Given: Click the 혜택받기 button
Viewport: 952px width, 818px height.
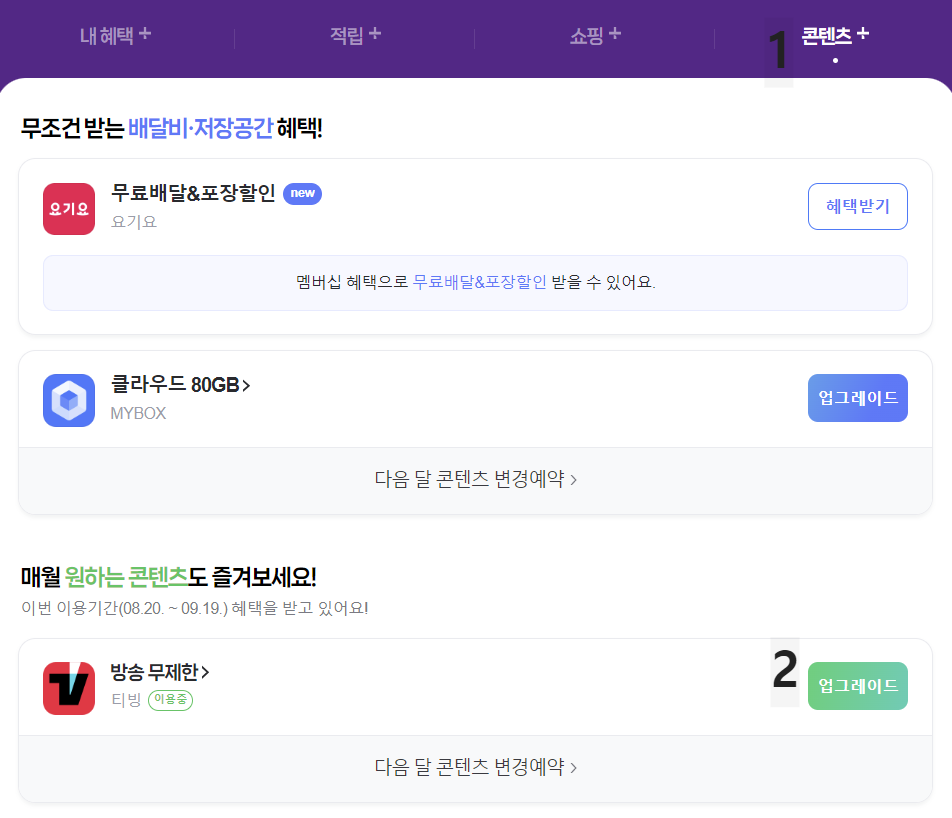Looking at the screenshot, I should pyautogui.click(x=857, y=206).
